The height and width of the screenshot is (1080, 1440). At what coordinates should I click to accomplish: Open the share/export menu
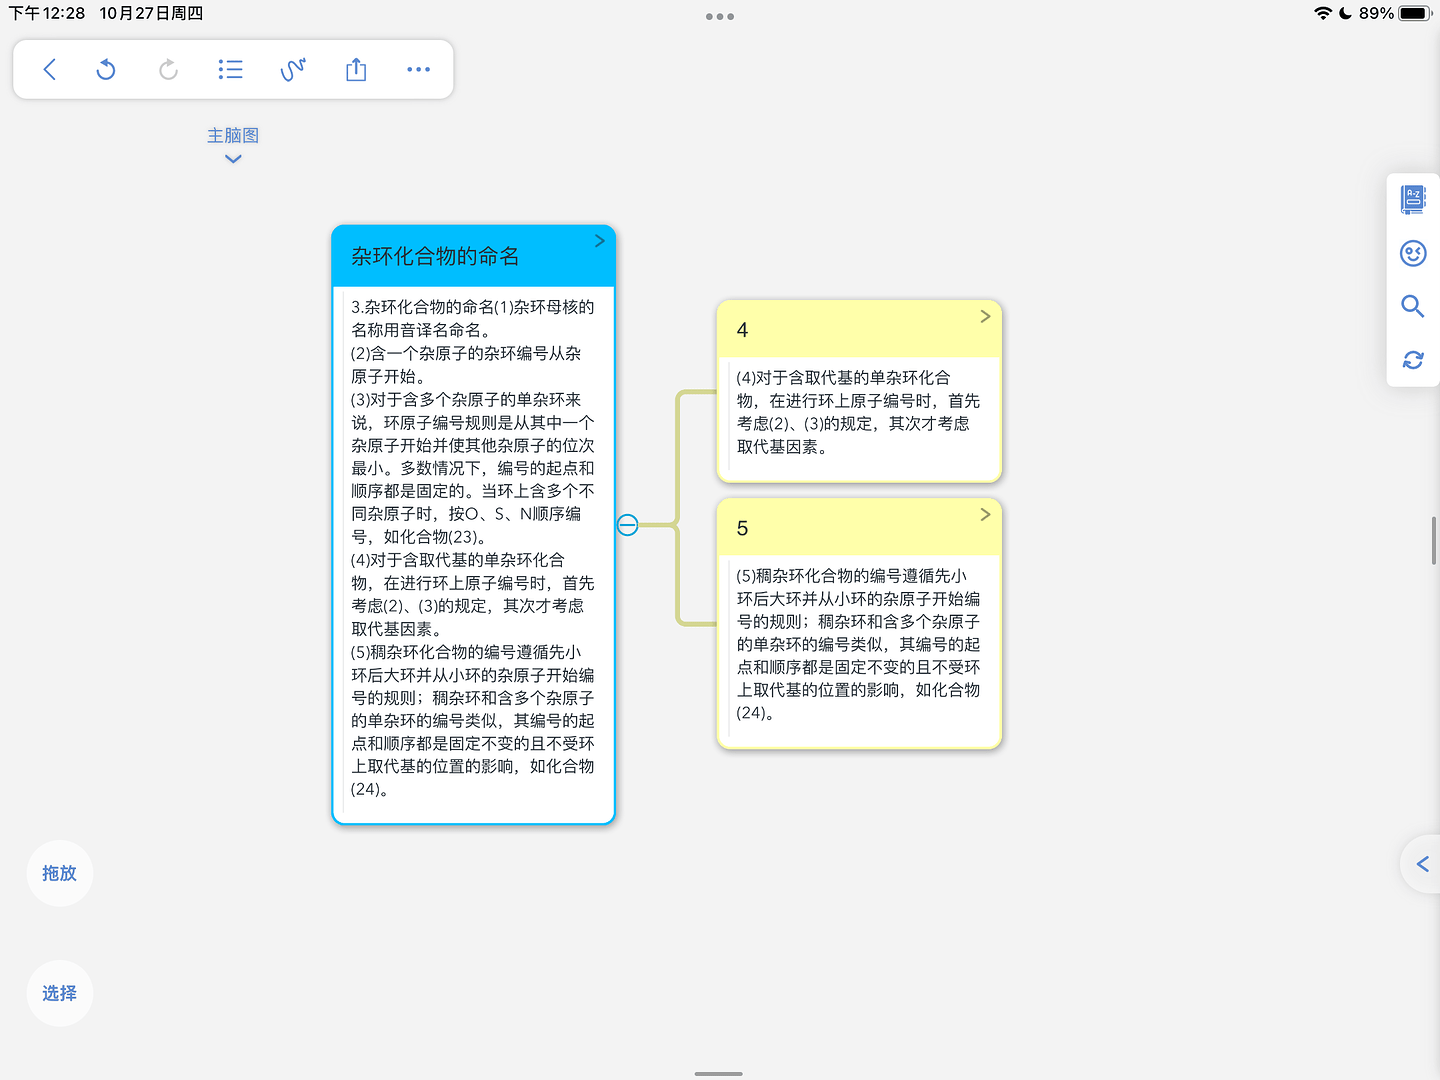[x=356, y=69]
